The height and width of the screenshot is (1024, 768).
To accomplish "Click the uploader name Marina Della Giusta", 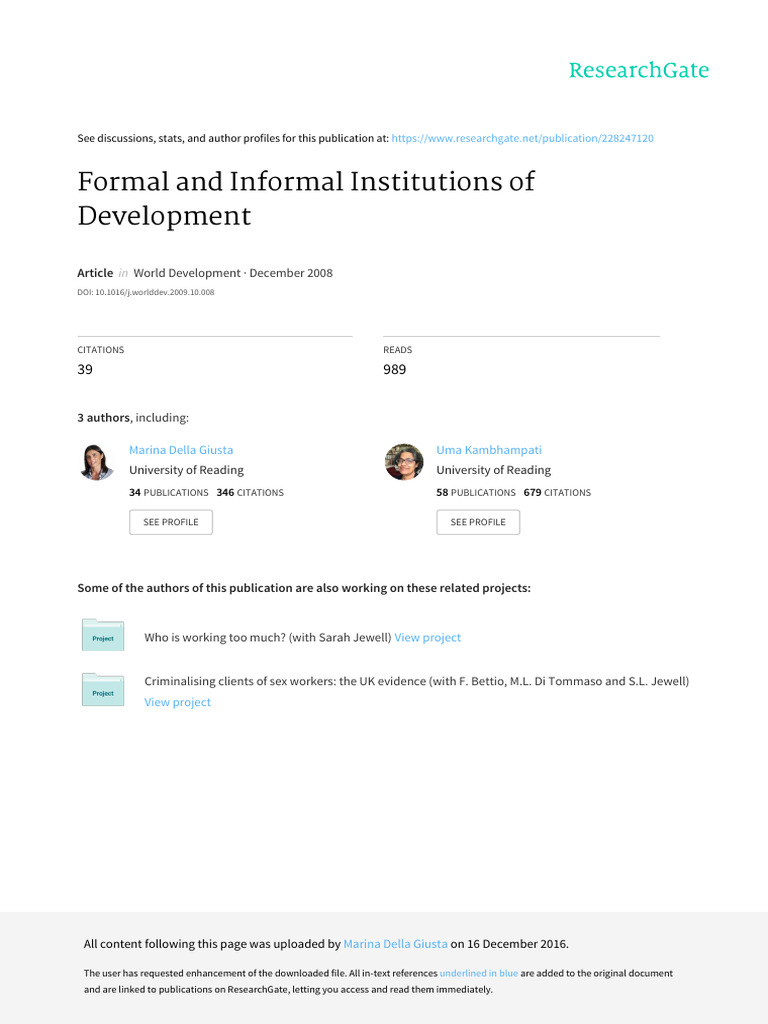I will [x=395, y=943].
